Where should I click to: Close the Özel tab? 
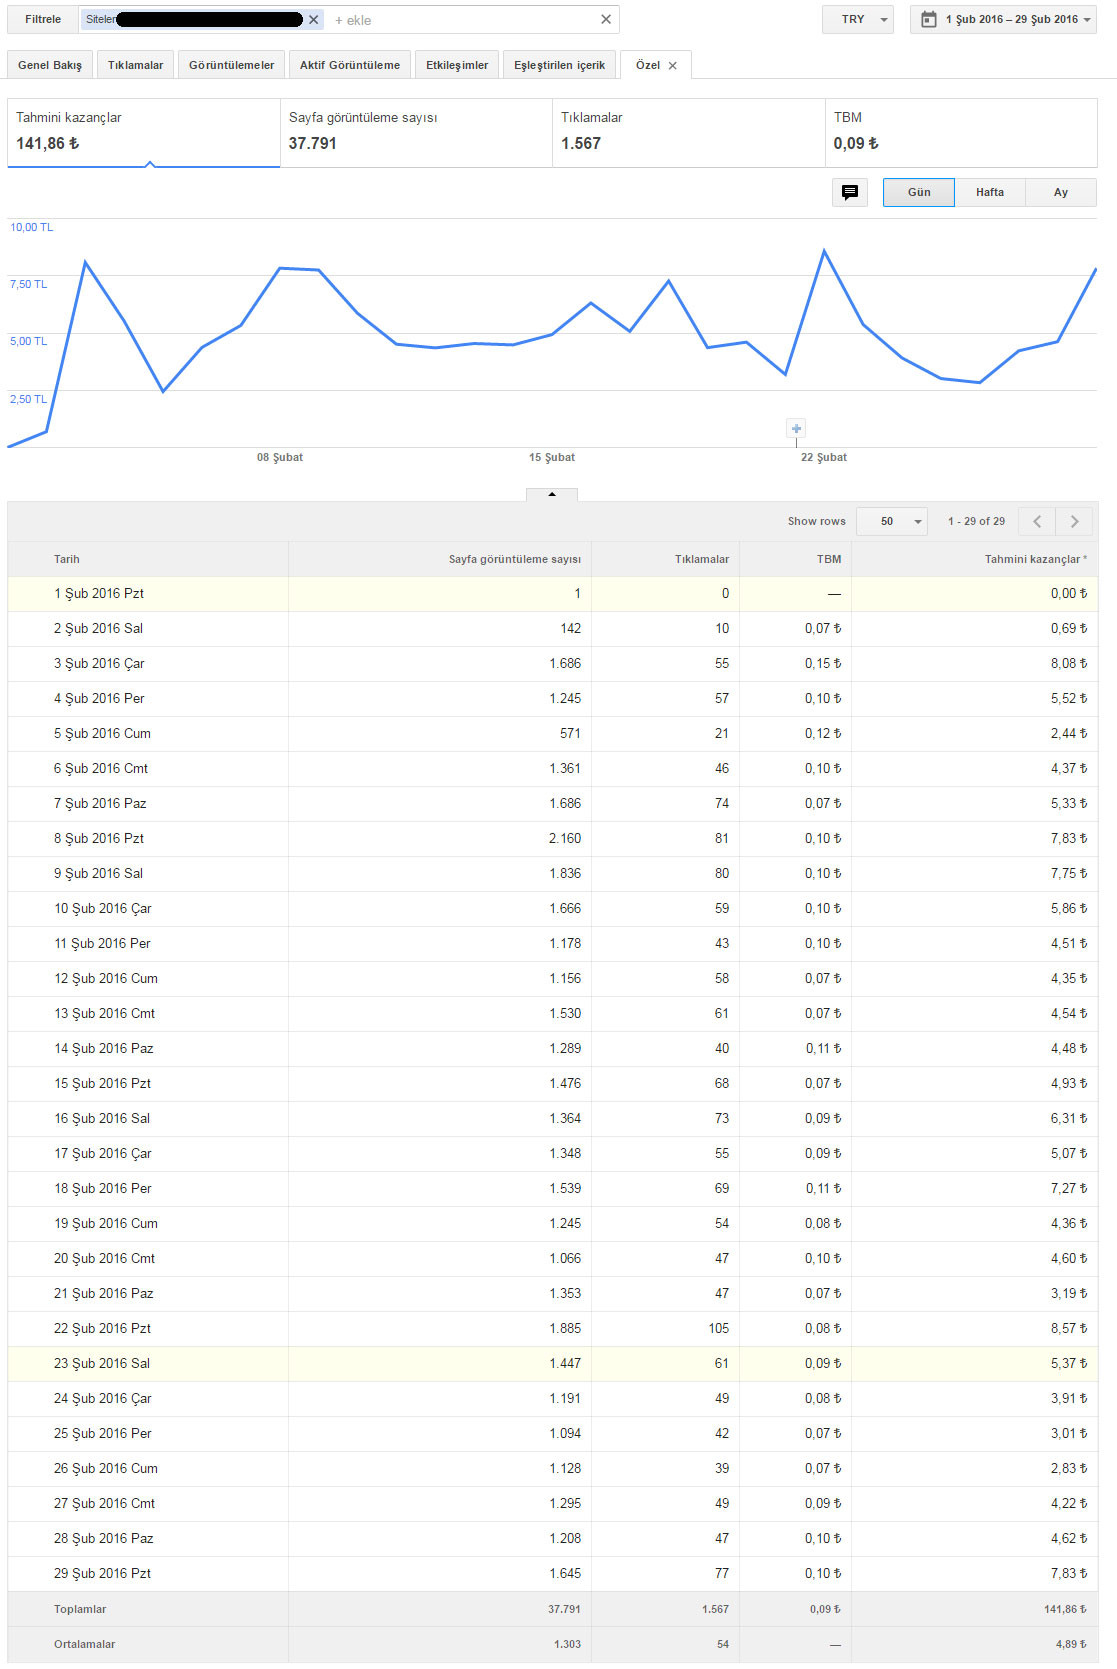673,66
